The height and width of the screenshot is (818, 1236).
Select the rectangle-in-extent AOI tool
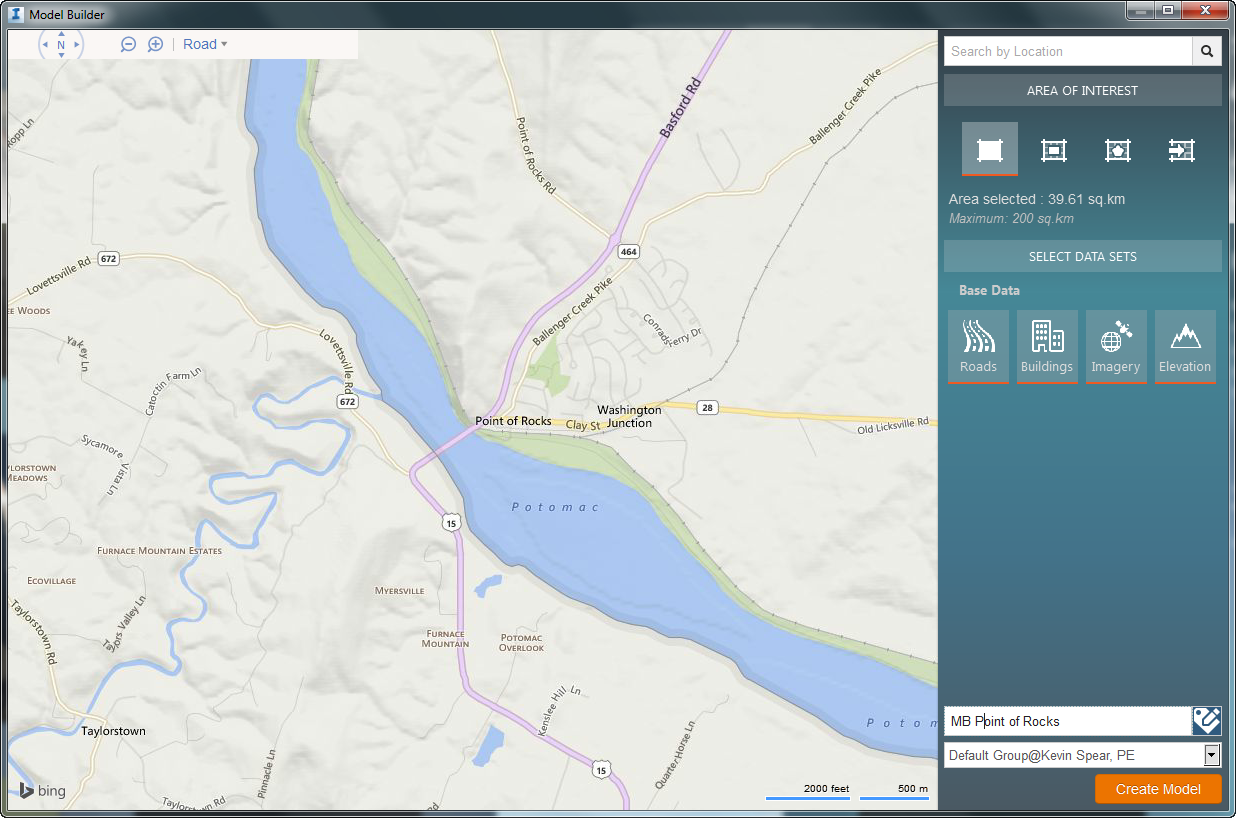coord(1053,148)
